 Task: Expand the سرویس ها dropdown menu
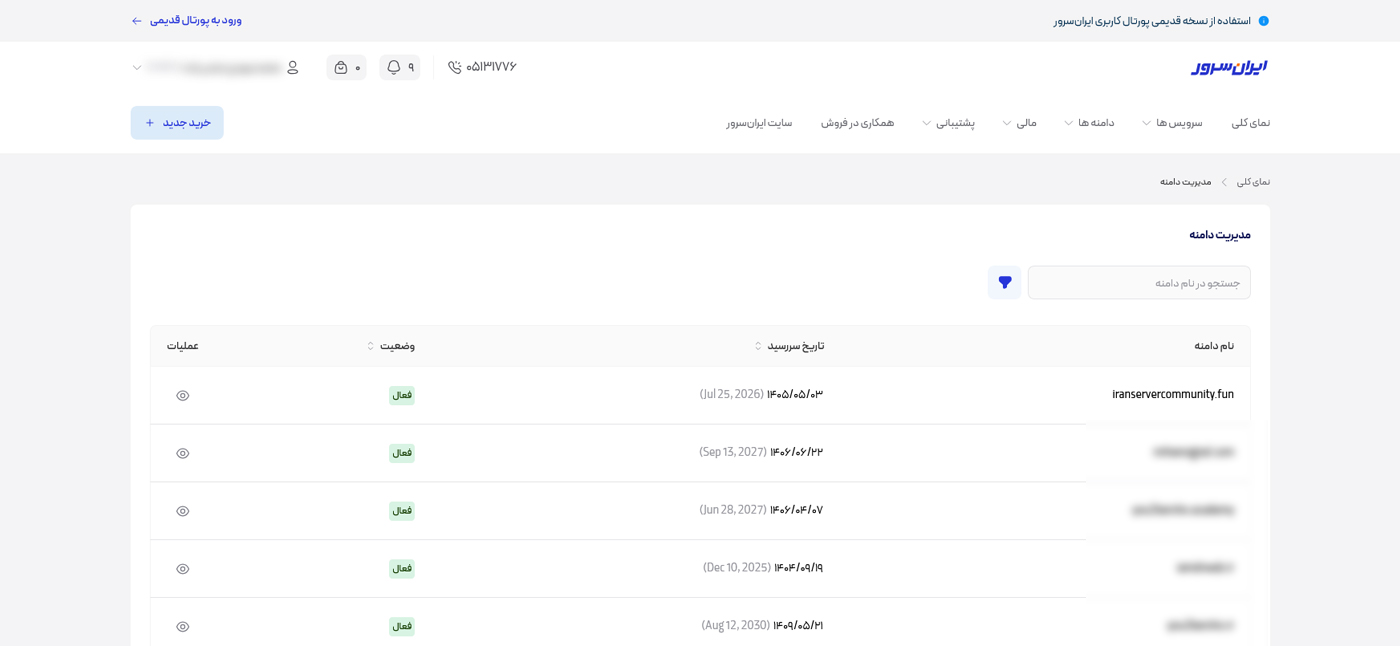[x=1171, y=123]
